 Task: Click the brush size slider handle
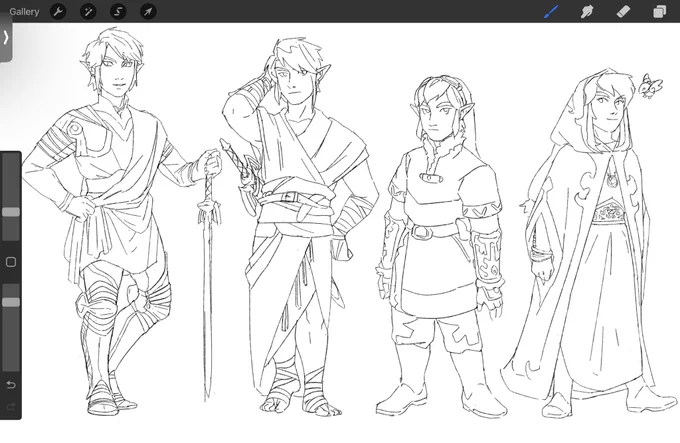pyautogui.click(x=11, y=212)
